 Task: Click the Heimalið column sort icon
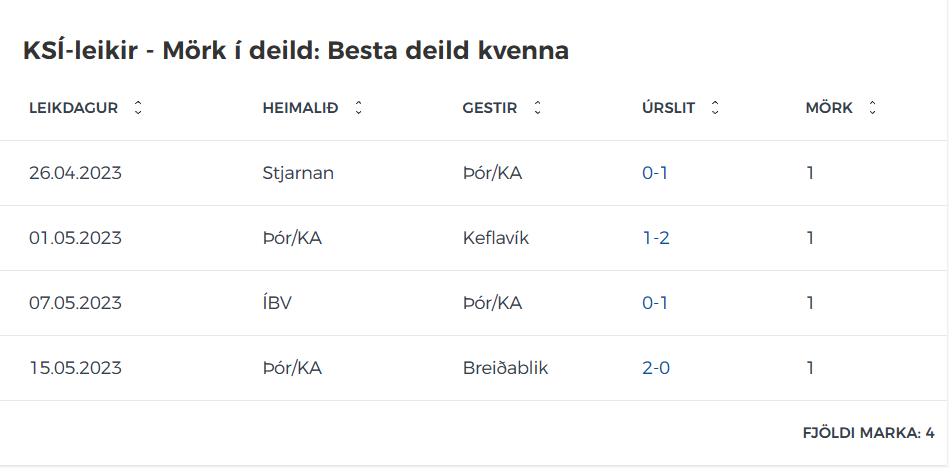(x=358, y=108)
